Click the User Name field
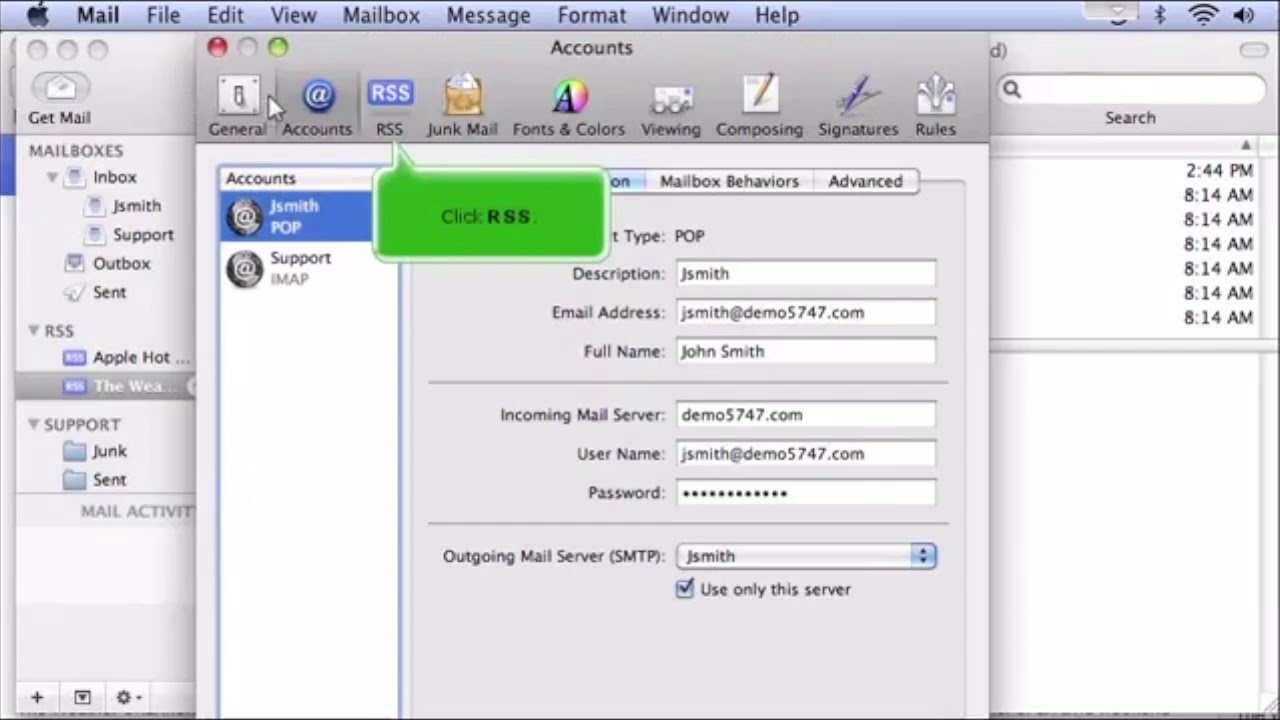Screen dimensions: 1280x720 coord(806,454)
